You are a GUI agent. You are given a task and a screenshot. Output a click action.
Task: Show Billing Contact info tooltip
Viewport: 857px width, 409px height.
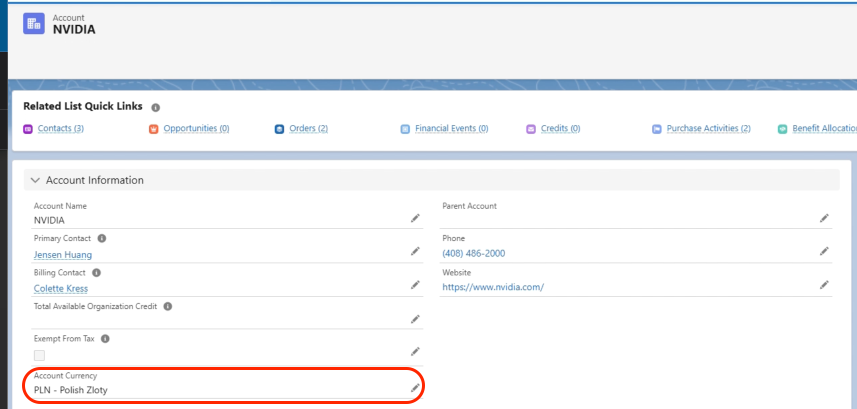coord(96,272)
